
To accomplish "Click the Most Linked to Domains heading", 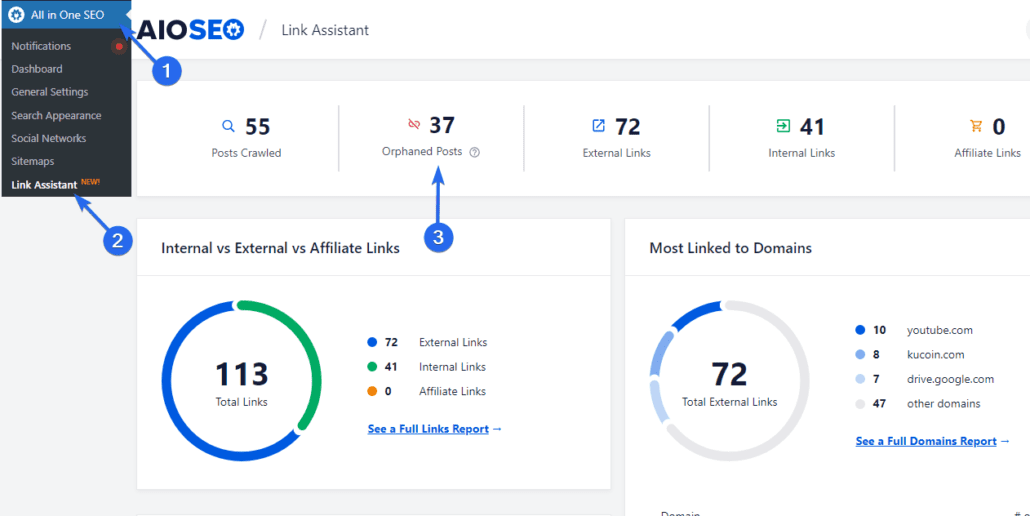I will (730, 248).
